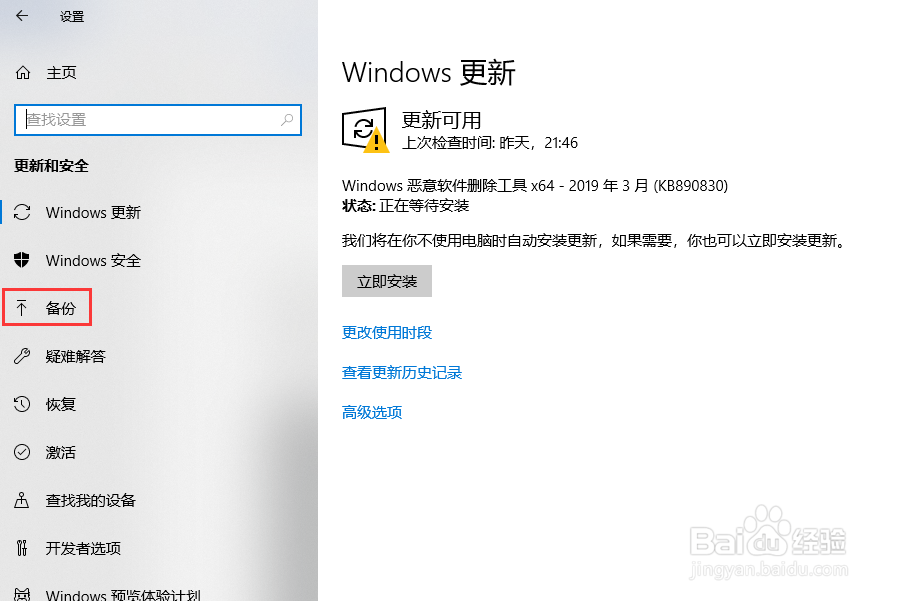Click the 激活 checkmark circle icon
This screenshot has height=601, width=899.
22,452
